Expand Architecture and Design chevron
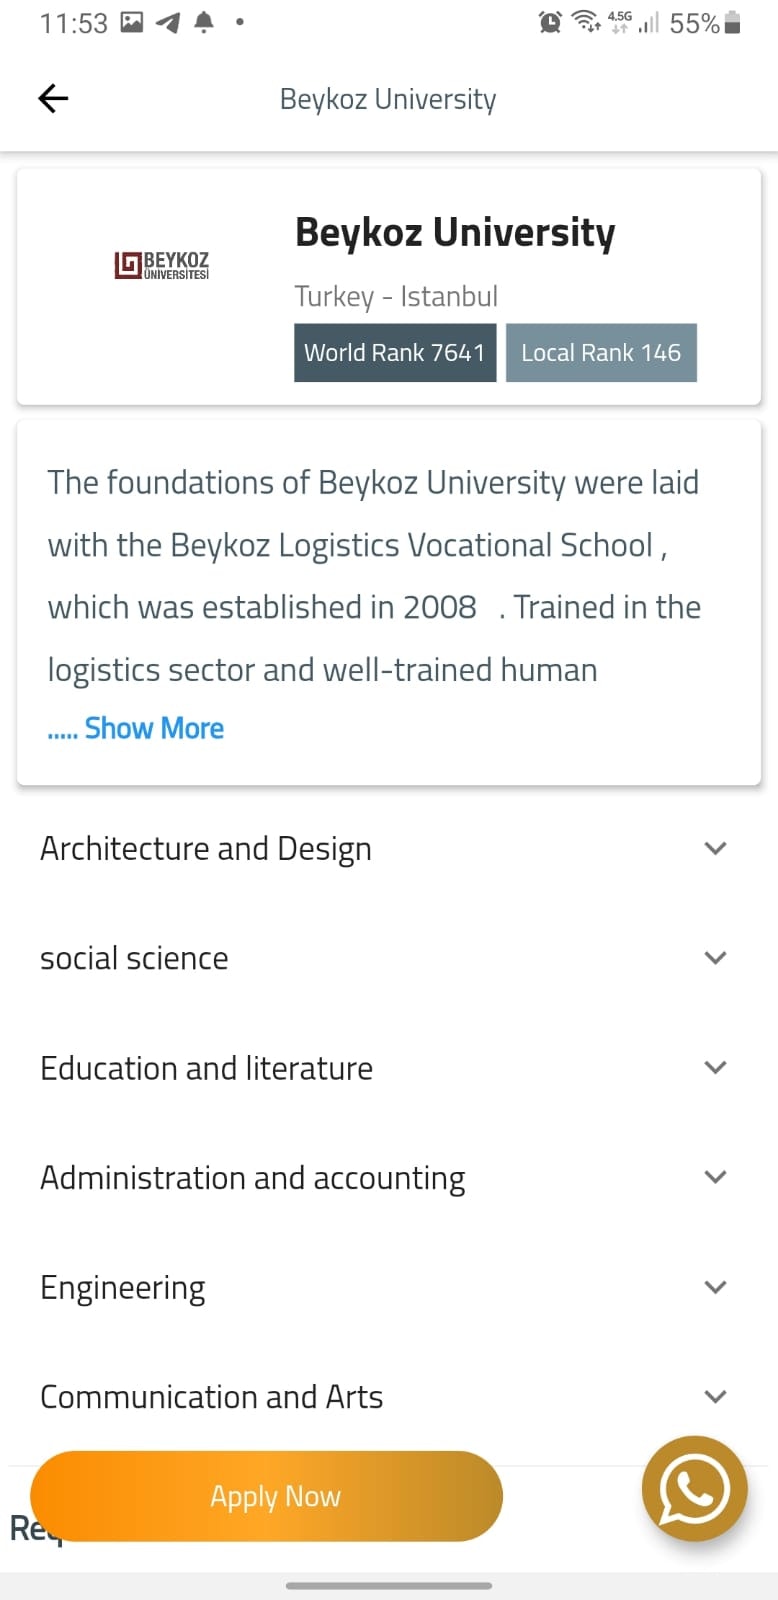The height and width of the screenshot is (1600, 778). tap(715, 848)
